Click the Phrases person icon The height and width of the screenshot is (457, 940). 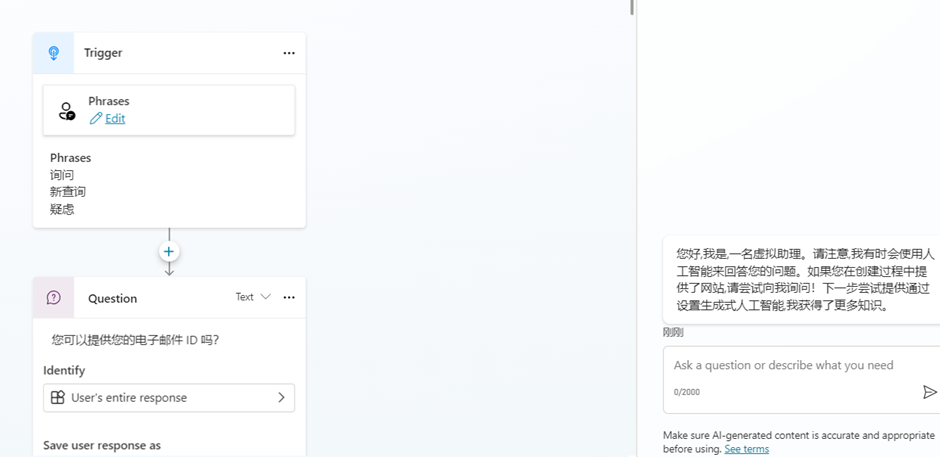pos(66,110)
